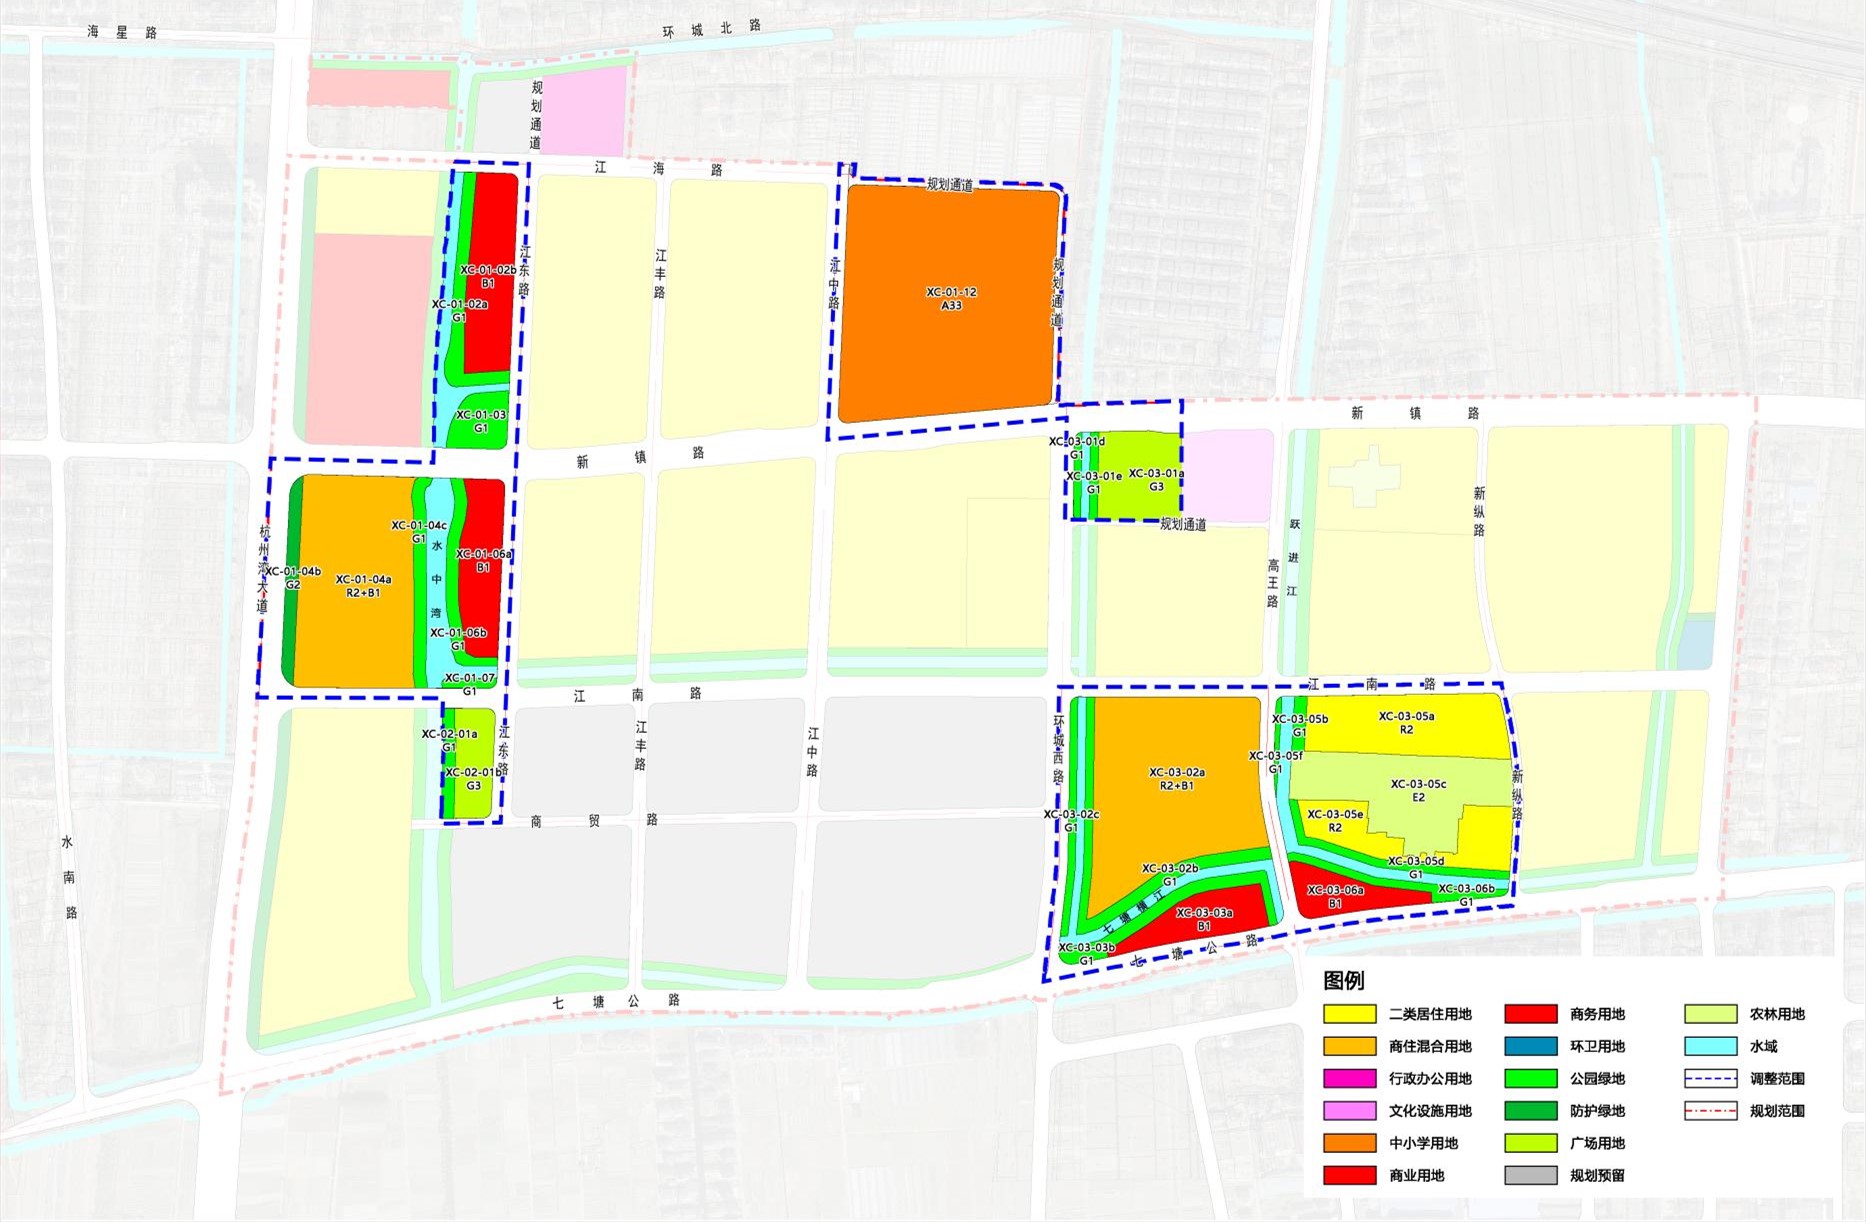Select the 江海路 road label

[658, 169]
